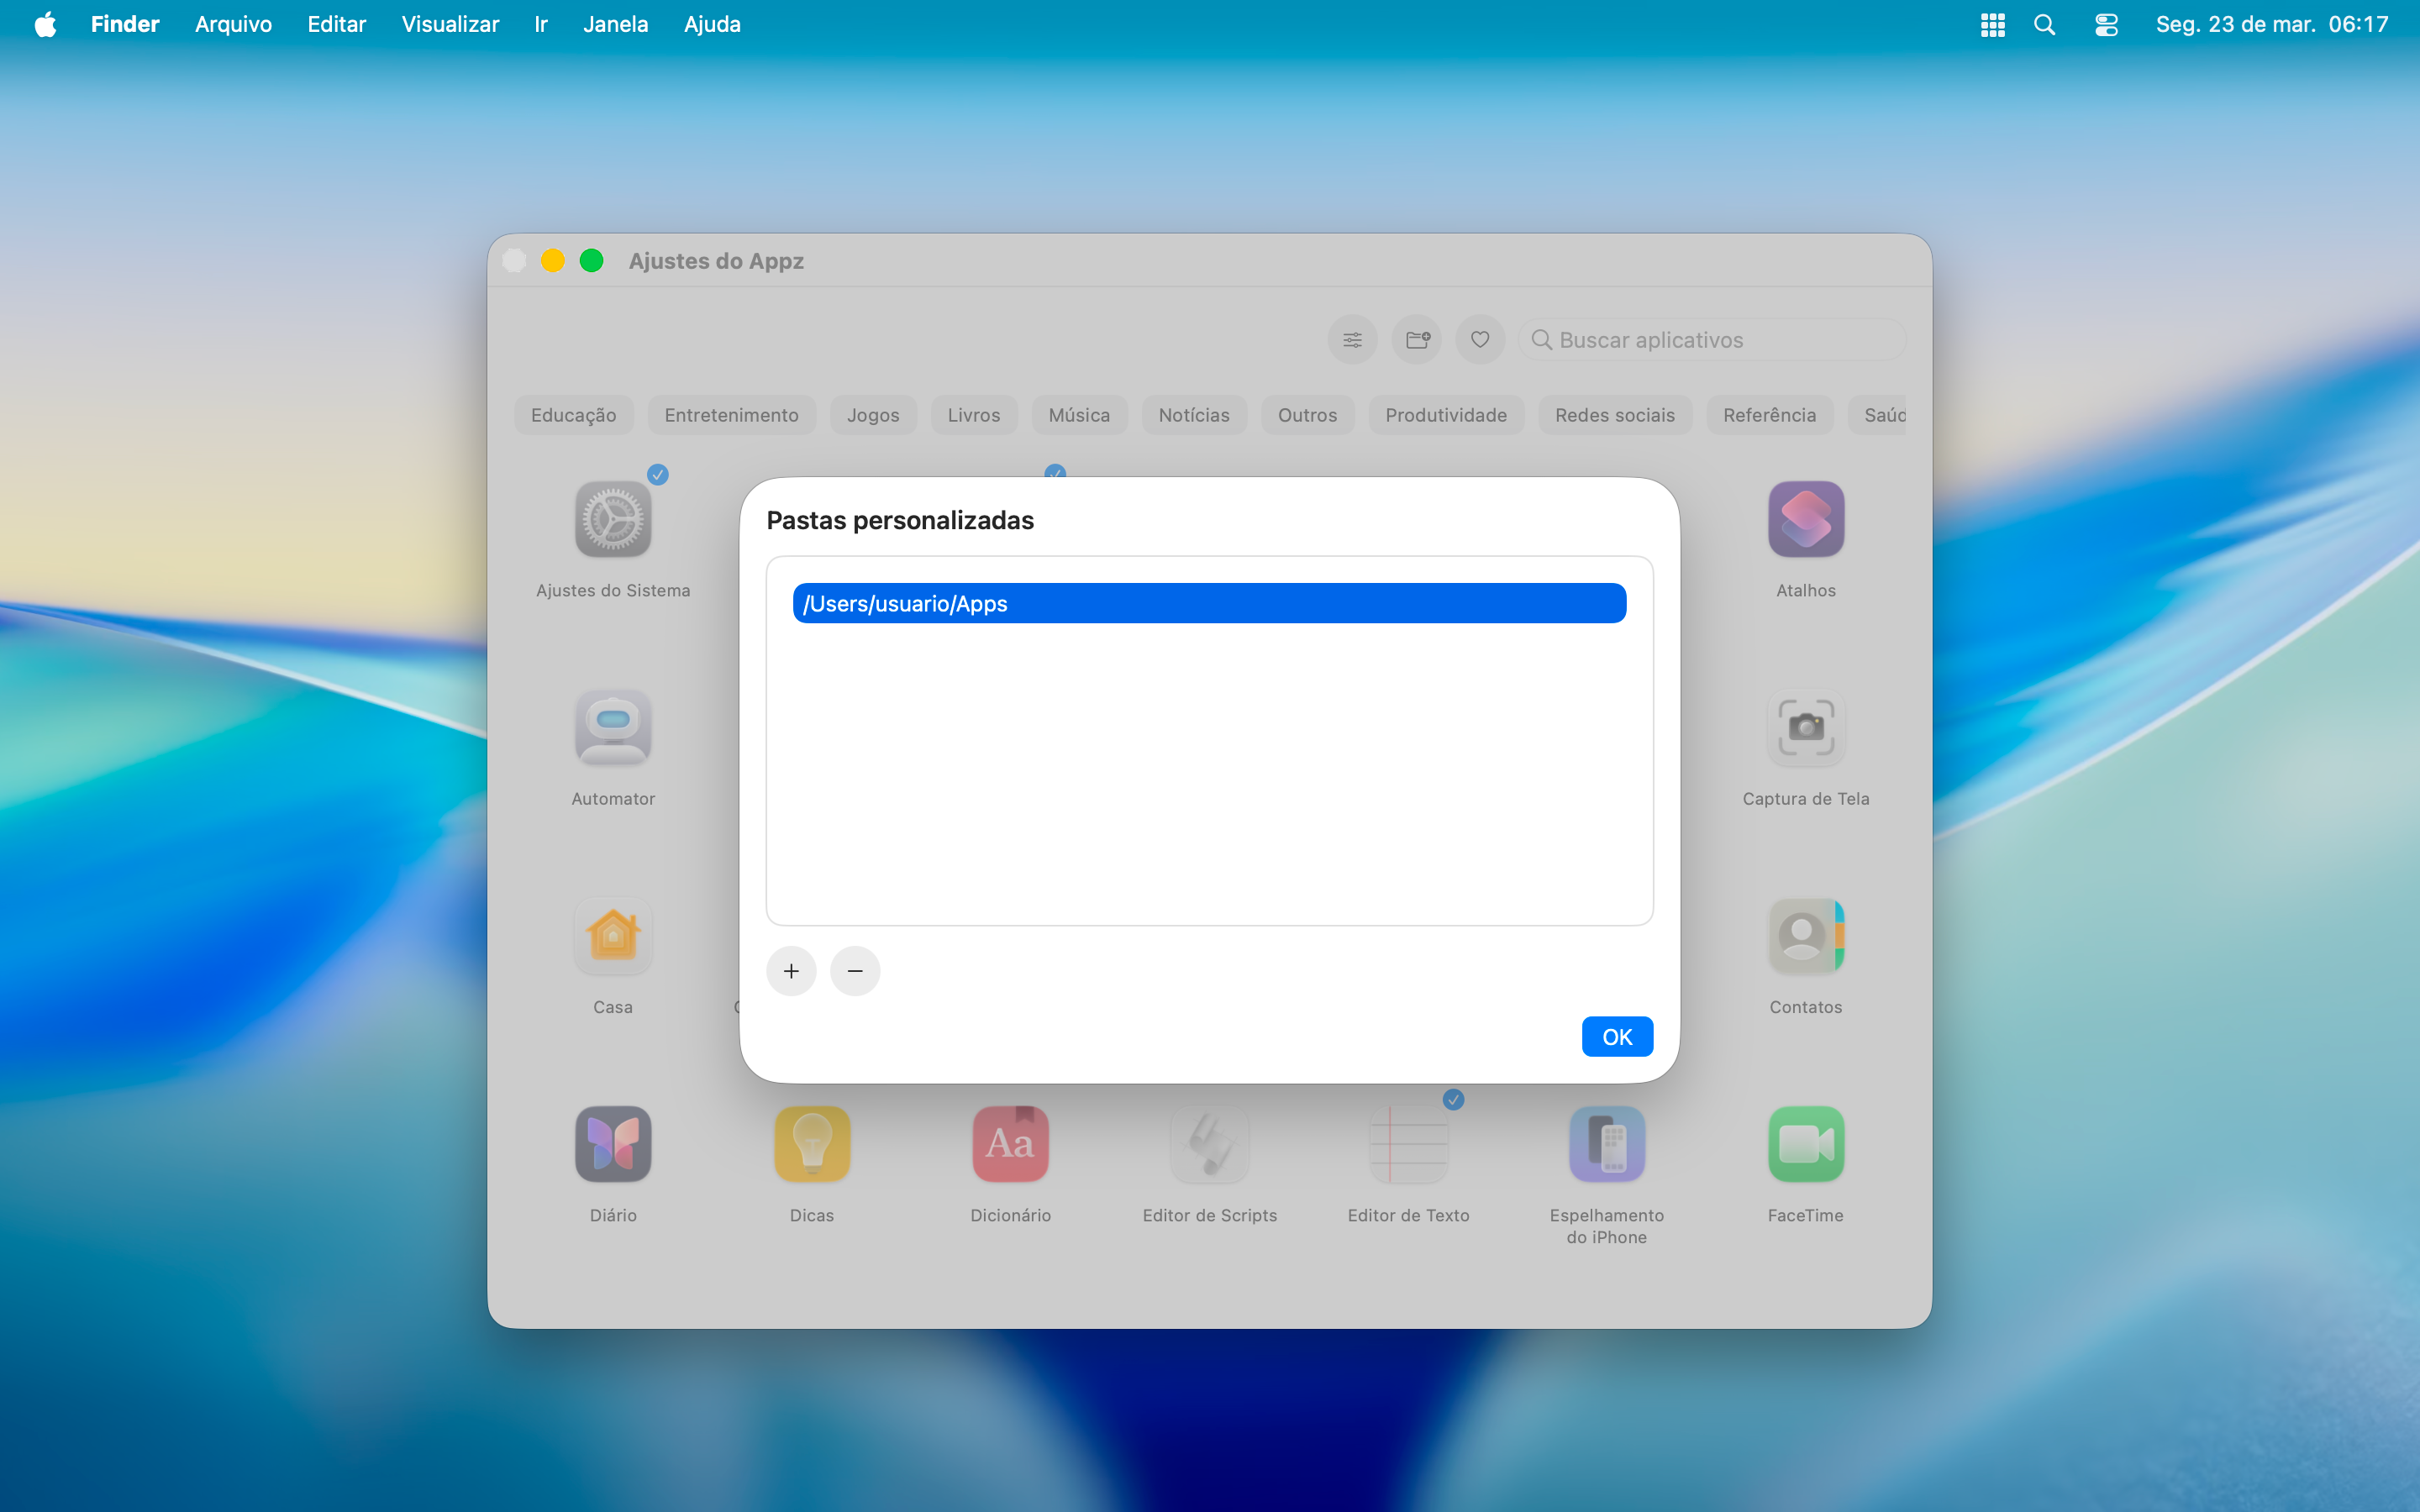Click the Casa app icon
Screen dimensions: 2420x1512
(612, 936)
